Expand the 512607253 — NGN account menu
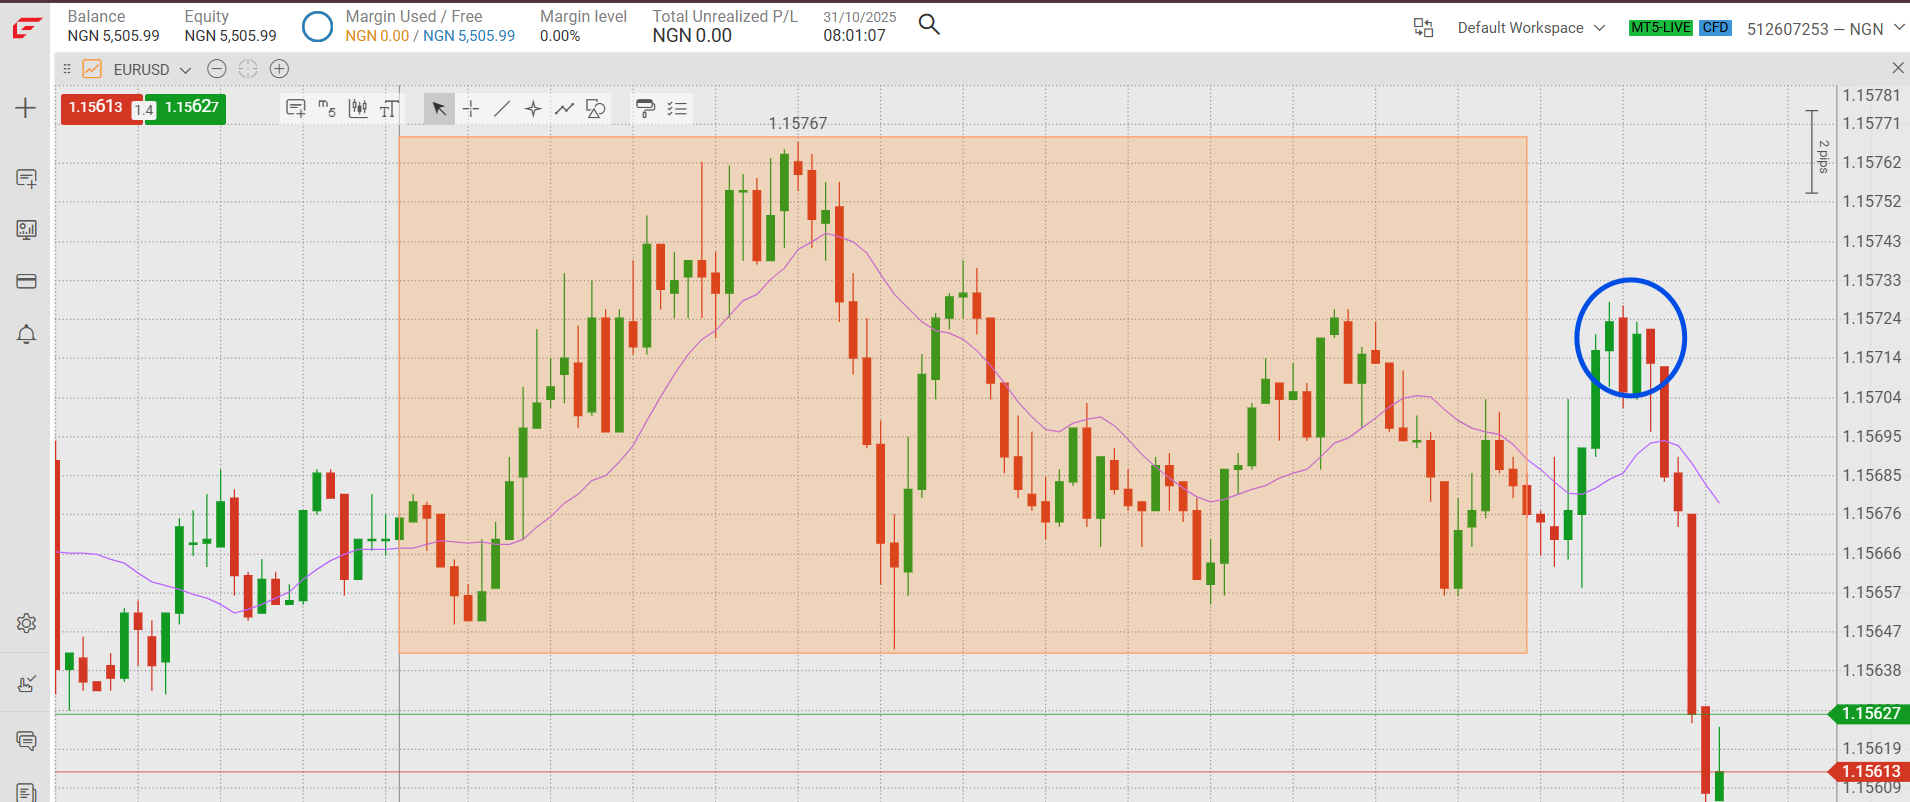This screenshot has height=802, width=1910. pyautogui.click(x=1825, y=29)
